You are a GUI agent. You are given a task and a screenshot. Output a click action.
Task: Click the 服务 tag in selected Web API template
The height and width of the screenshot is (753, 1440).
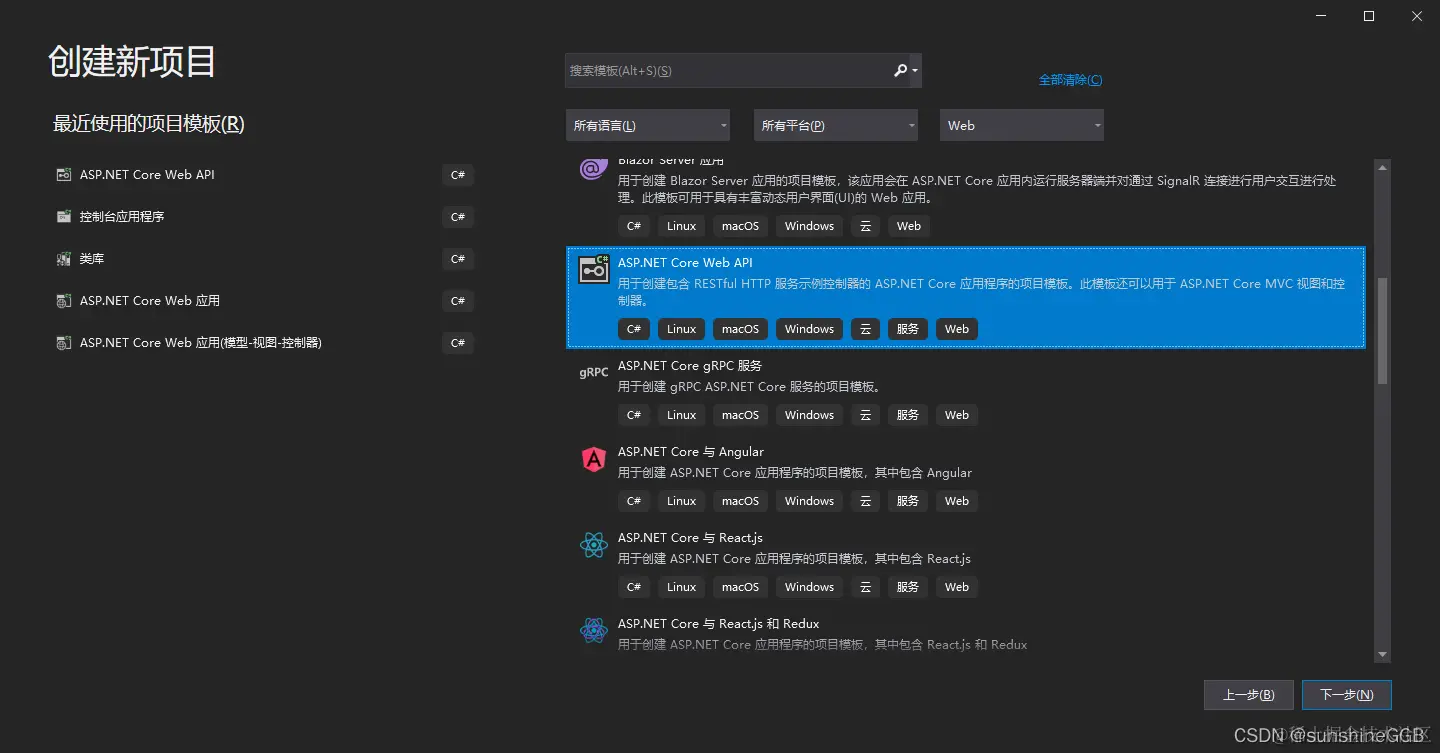(x=907, y=329)
